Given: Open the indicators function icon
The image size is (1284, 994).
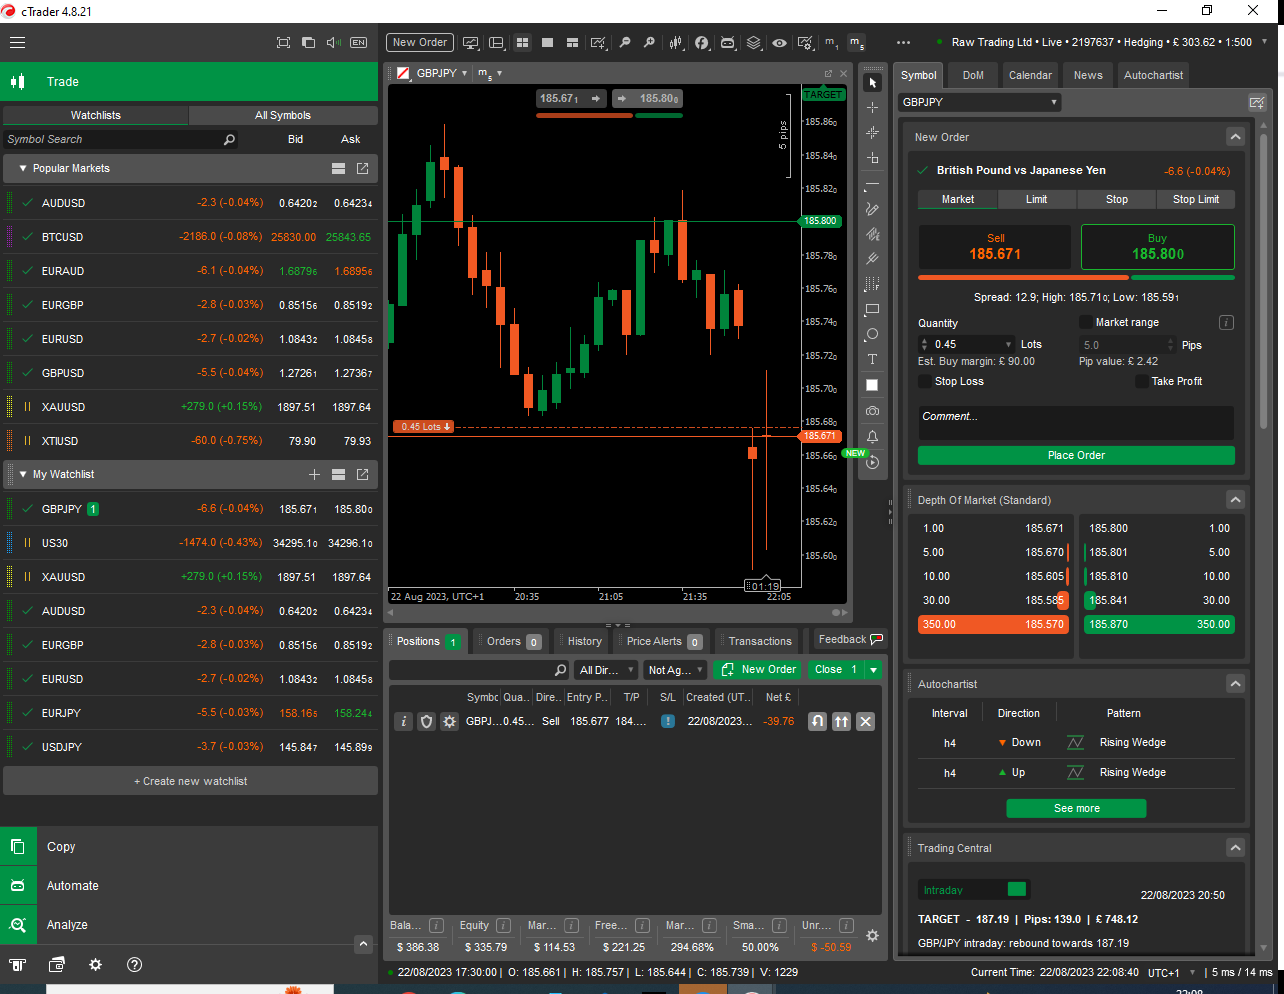Looking at the screenshot, I should click(x=702, y=42).
